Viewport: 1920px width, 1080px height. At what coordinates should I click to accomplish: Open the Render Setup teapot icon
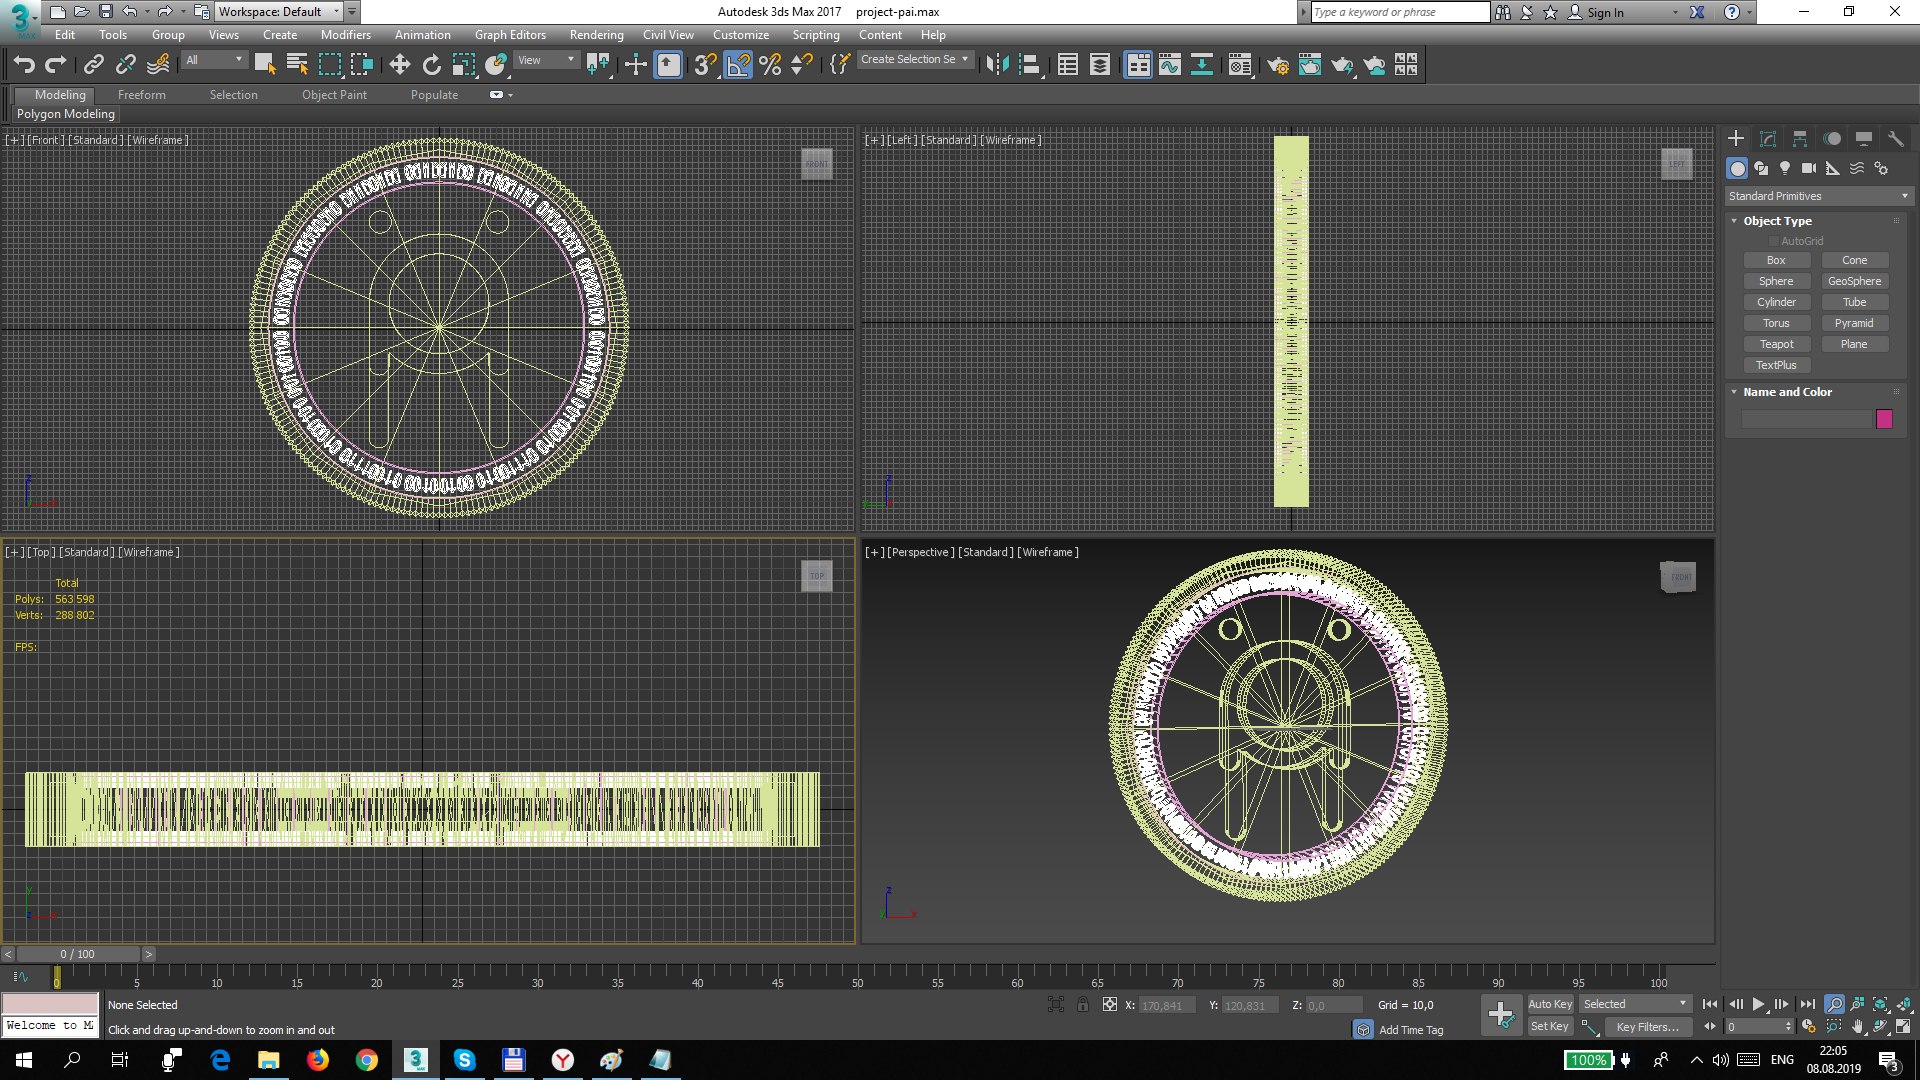[x=1277, y=65]
